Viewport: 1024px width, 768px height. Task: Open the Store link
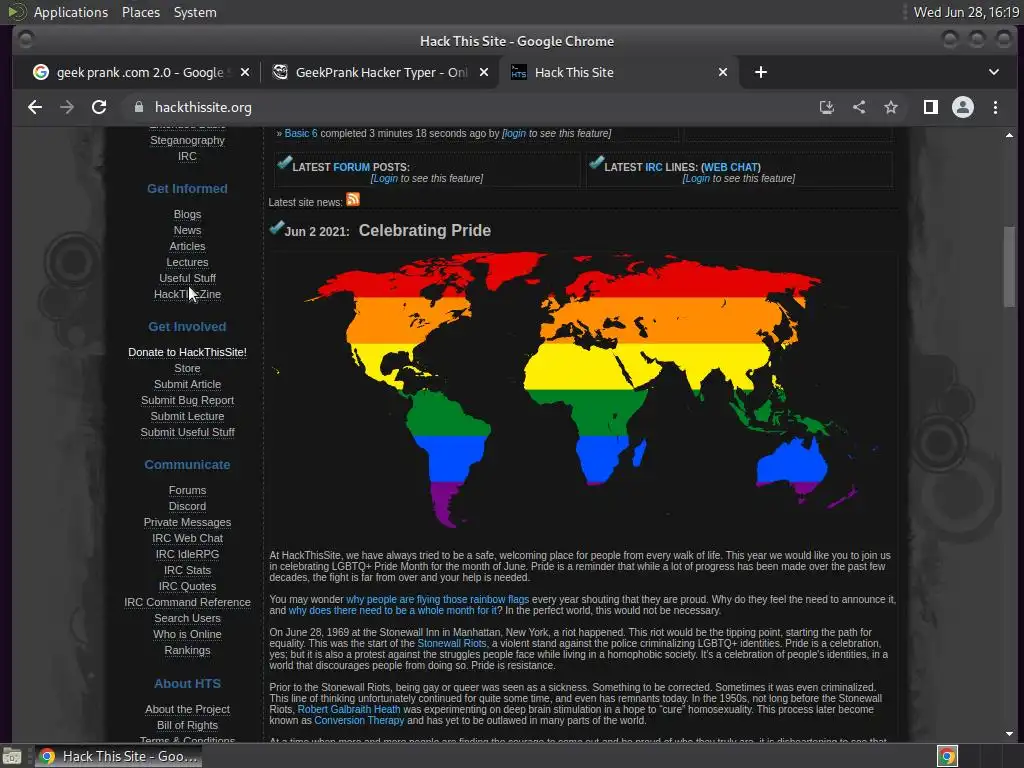(x=187, y=368)
